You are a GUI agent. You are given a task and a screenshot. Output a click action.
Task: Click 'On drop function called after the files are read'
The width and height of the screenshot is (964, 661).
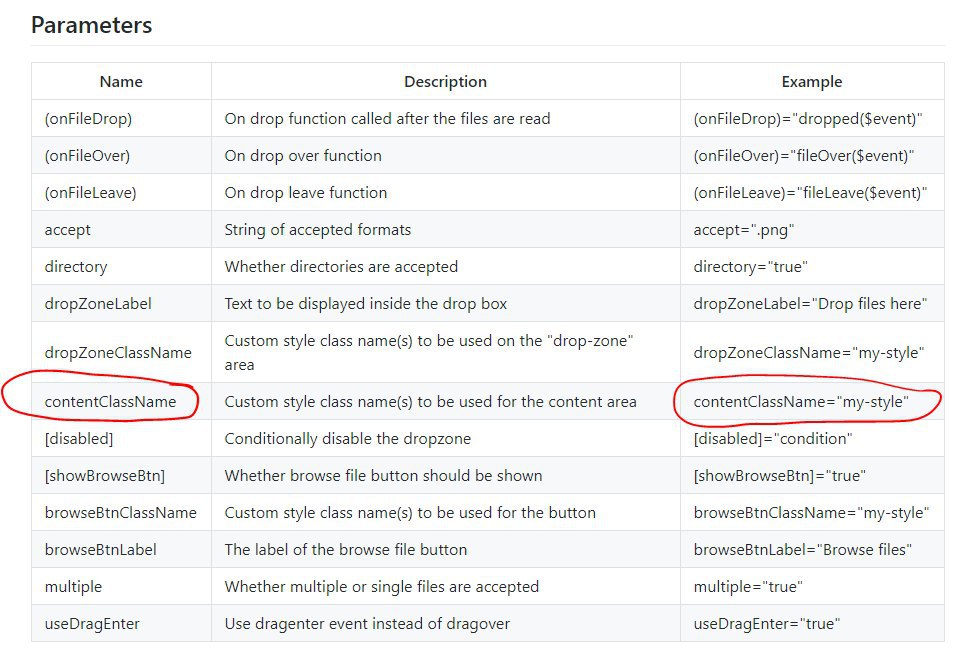click(x=387, y=119)
